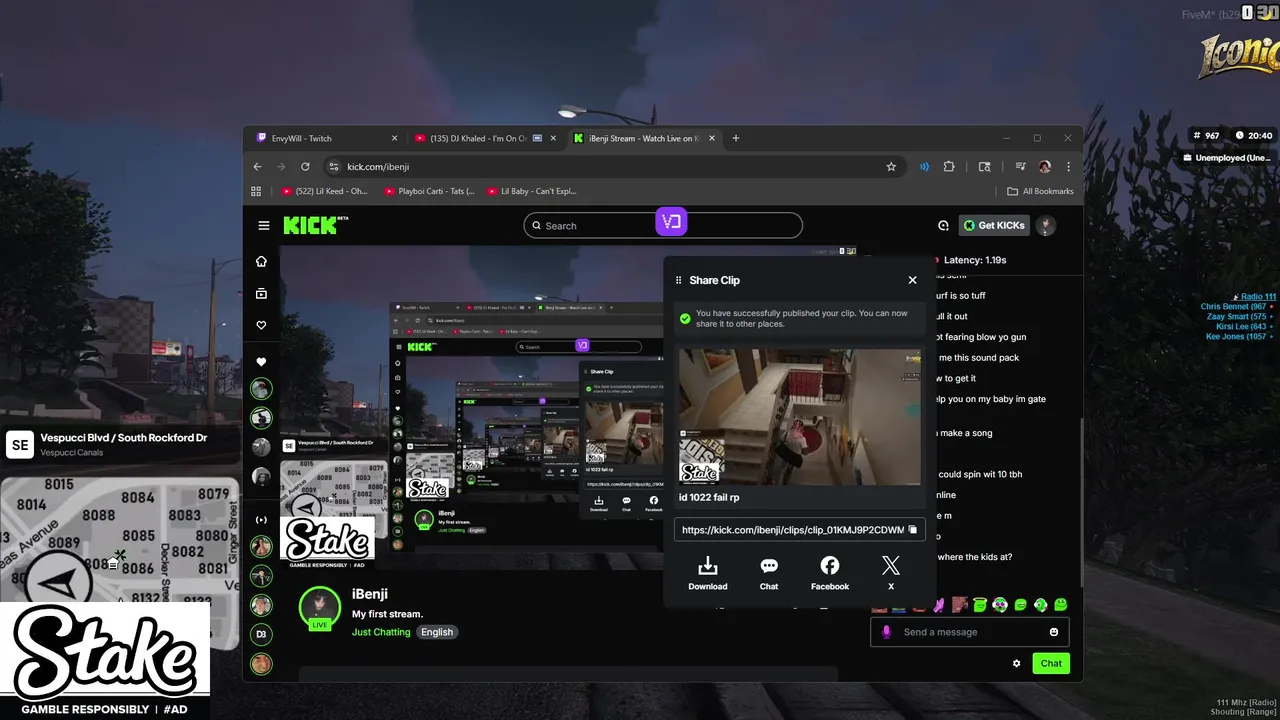The height and width of the screenshot is (720, 1280).
Task: Select the iBenji Stream Kick tab
Action: [x=644, y=138]
